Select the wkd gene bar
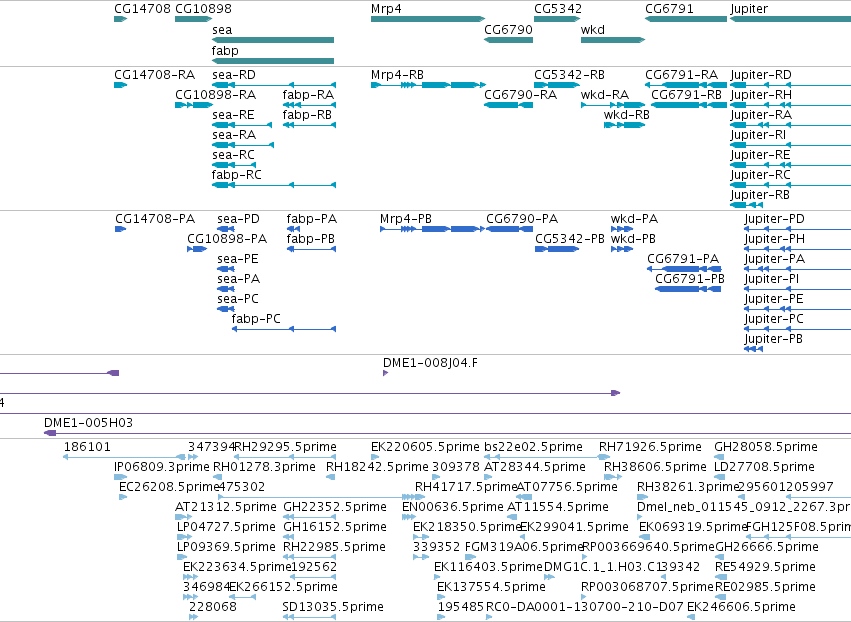This screenshot has width=851, height=622. (613, 40)
